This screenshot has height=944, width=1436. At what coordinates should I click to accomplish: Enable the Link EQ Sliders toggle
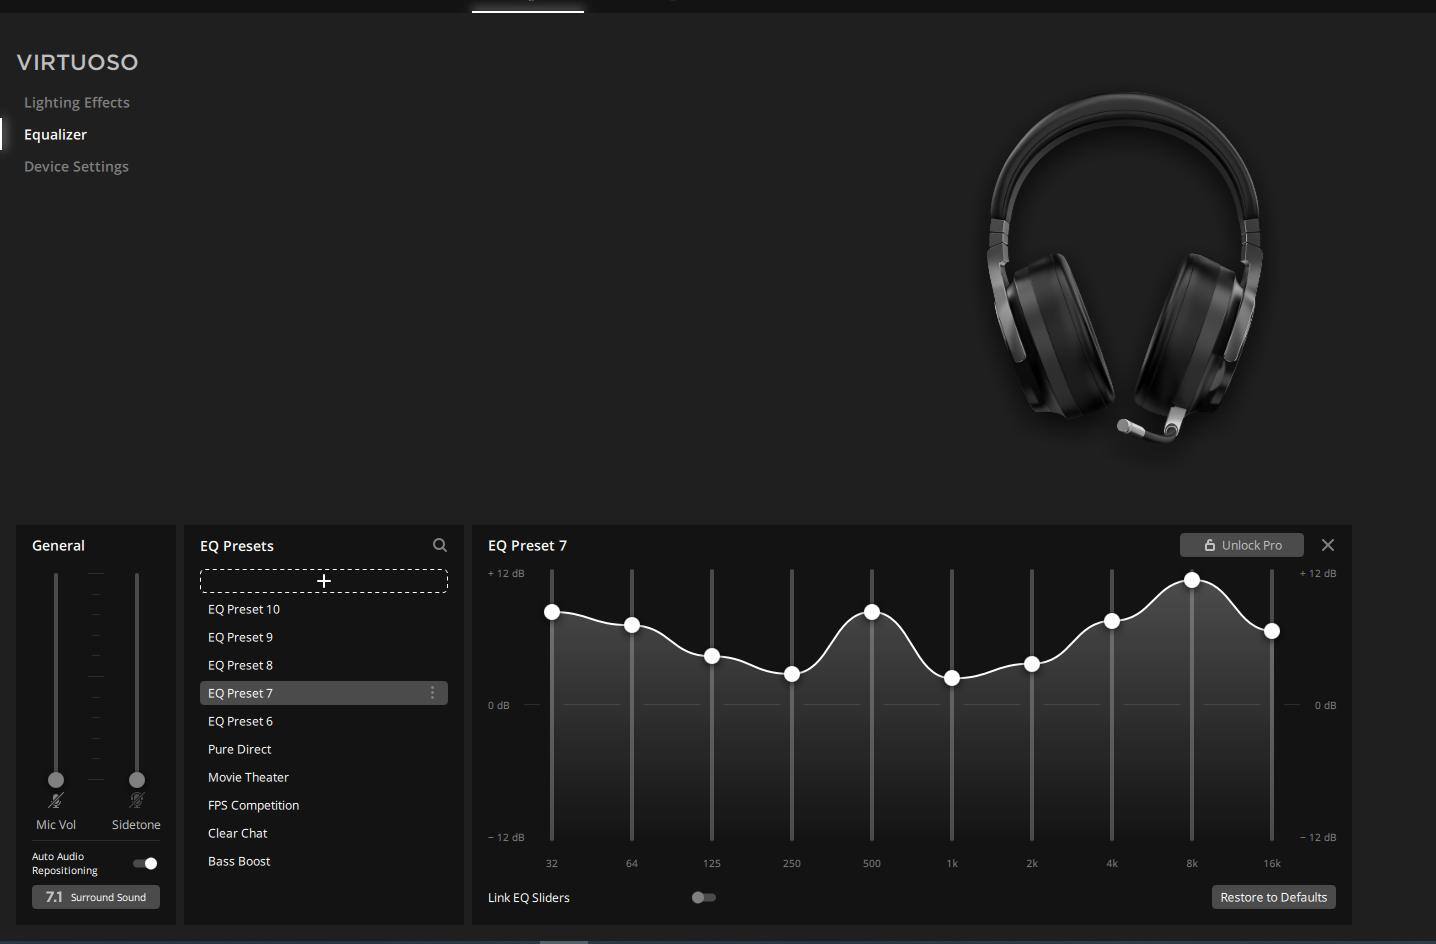coord(703,897)
